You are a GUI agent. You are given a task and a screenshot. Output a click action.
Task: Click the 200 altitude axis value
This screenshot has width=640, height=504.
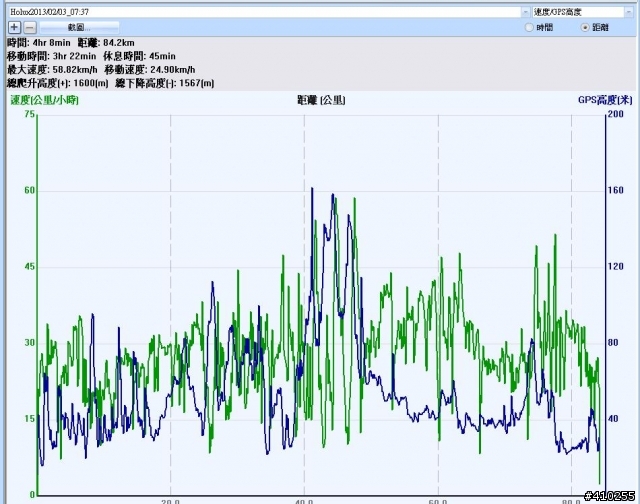point(616,114)
